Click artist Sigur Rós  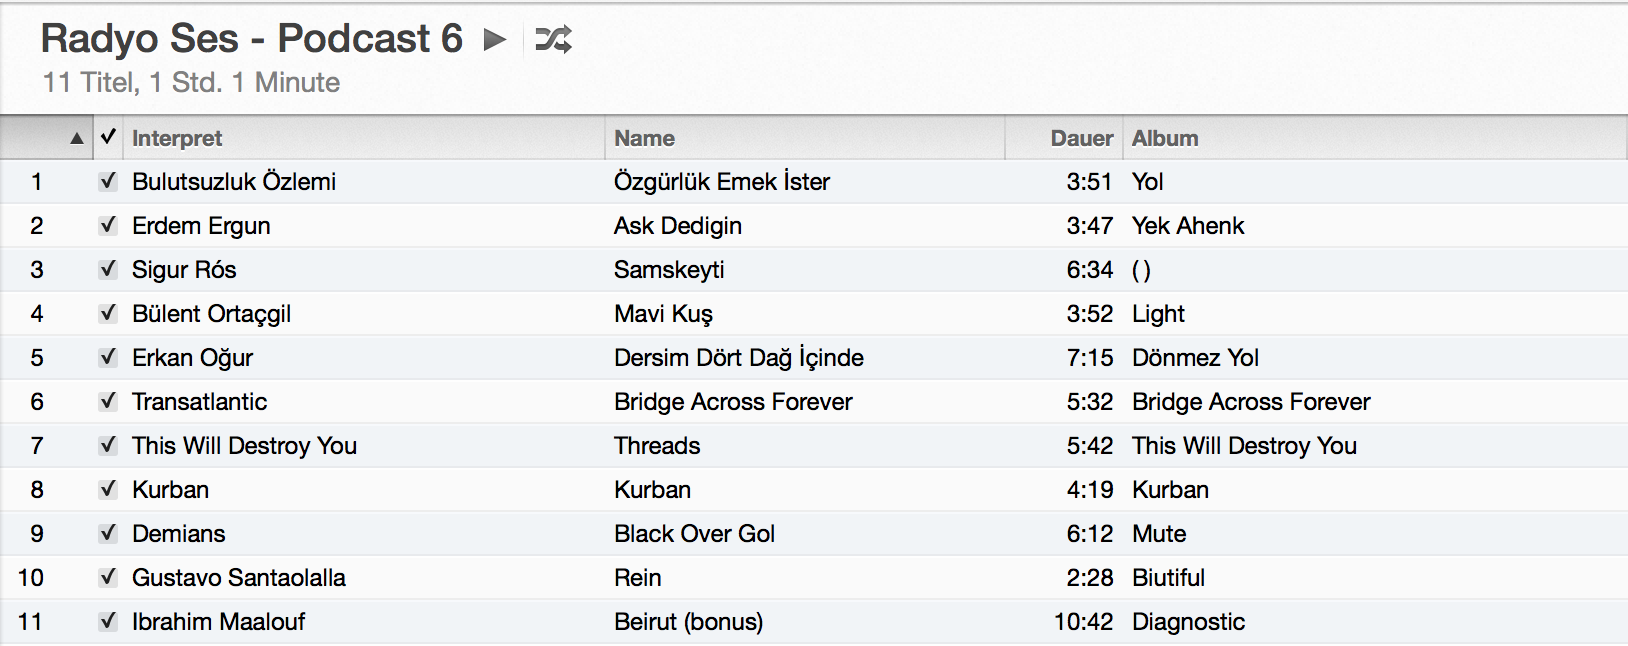click(x=184, y=270)
